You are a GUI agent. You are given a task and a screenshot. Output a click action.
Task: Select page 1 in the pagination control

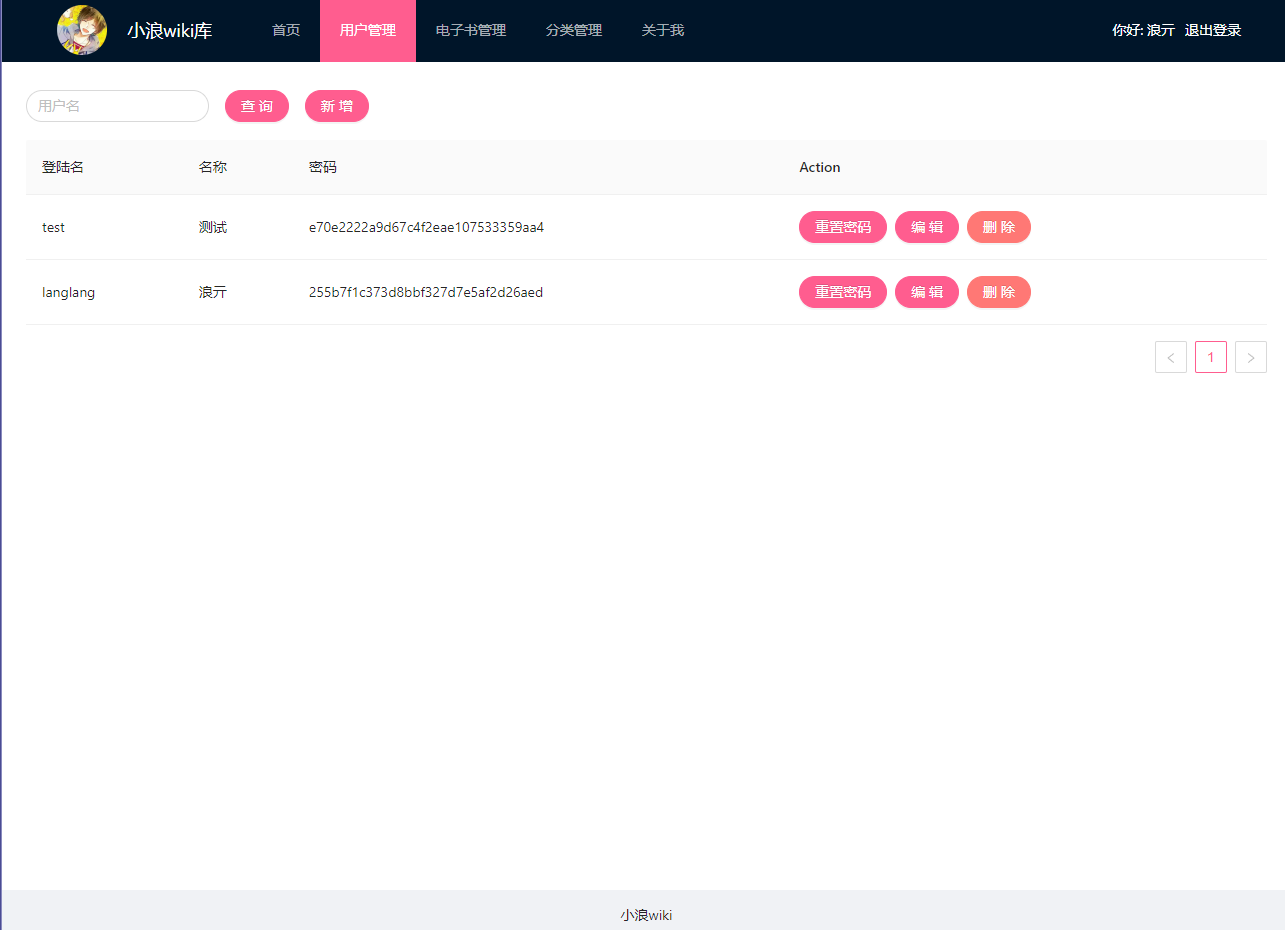click(1210, 357)
